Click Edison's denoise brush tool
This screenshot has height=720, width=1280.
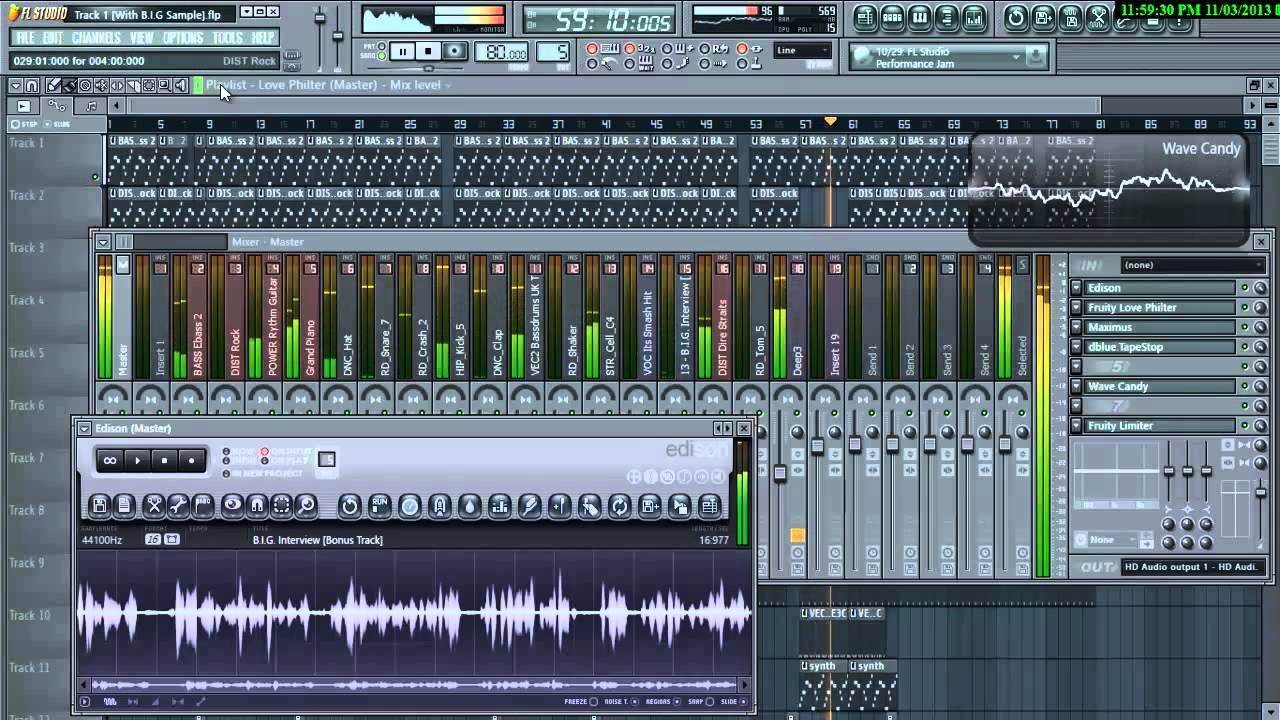pyautogui.click(x=529, y=506)
